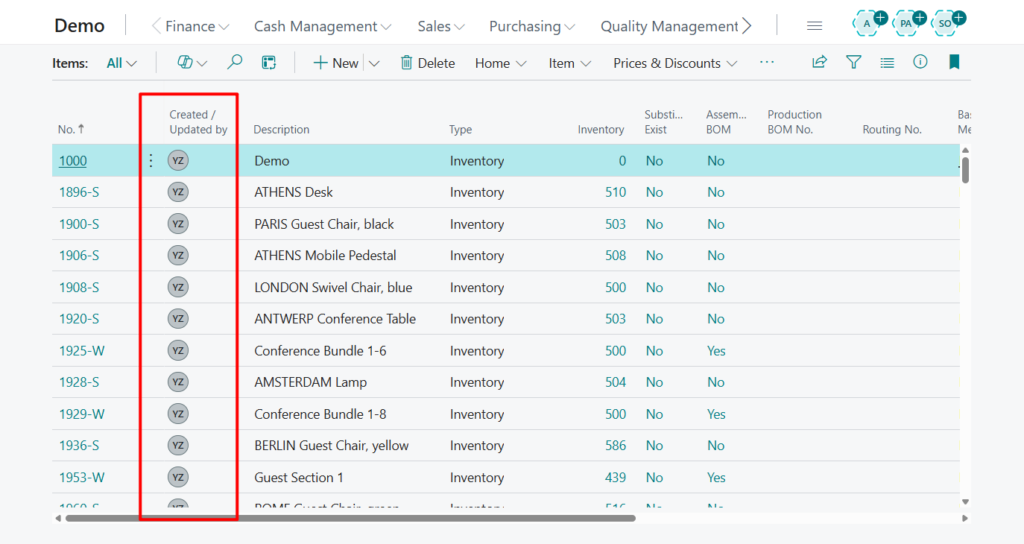The height and width of the screenshot is (544, 1024).
Task: Open the hamburger menu icon
Action: pos(814,26)
